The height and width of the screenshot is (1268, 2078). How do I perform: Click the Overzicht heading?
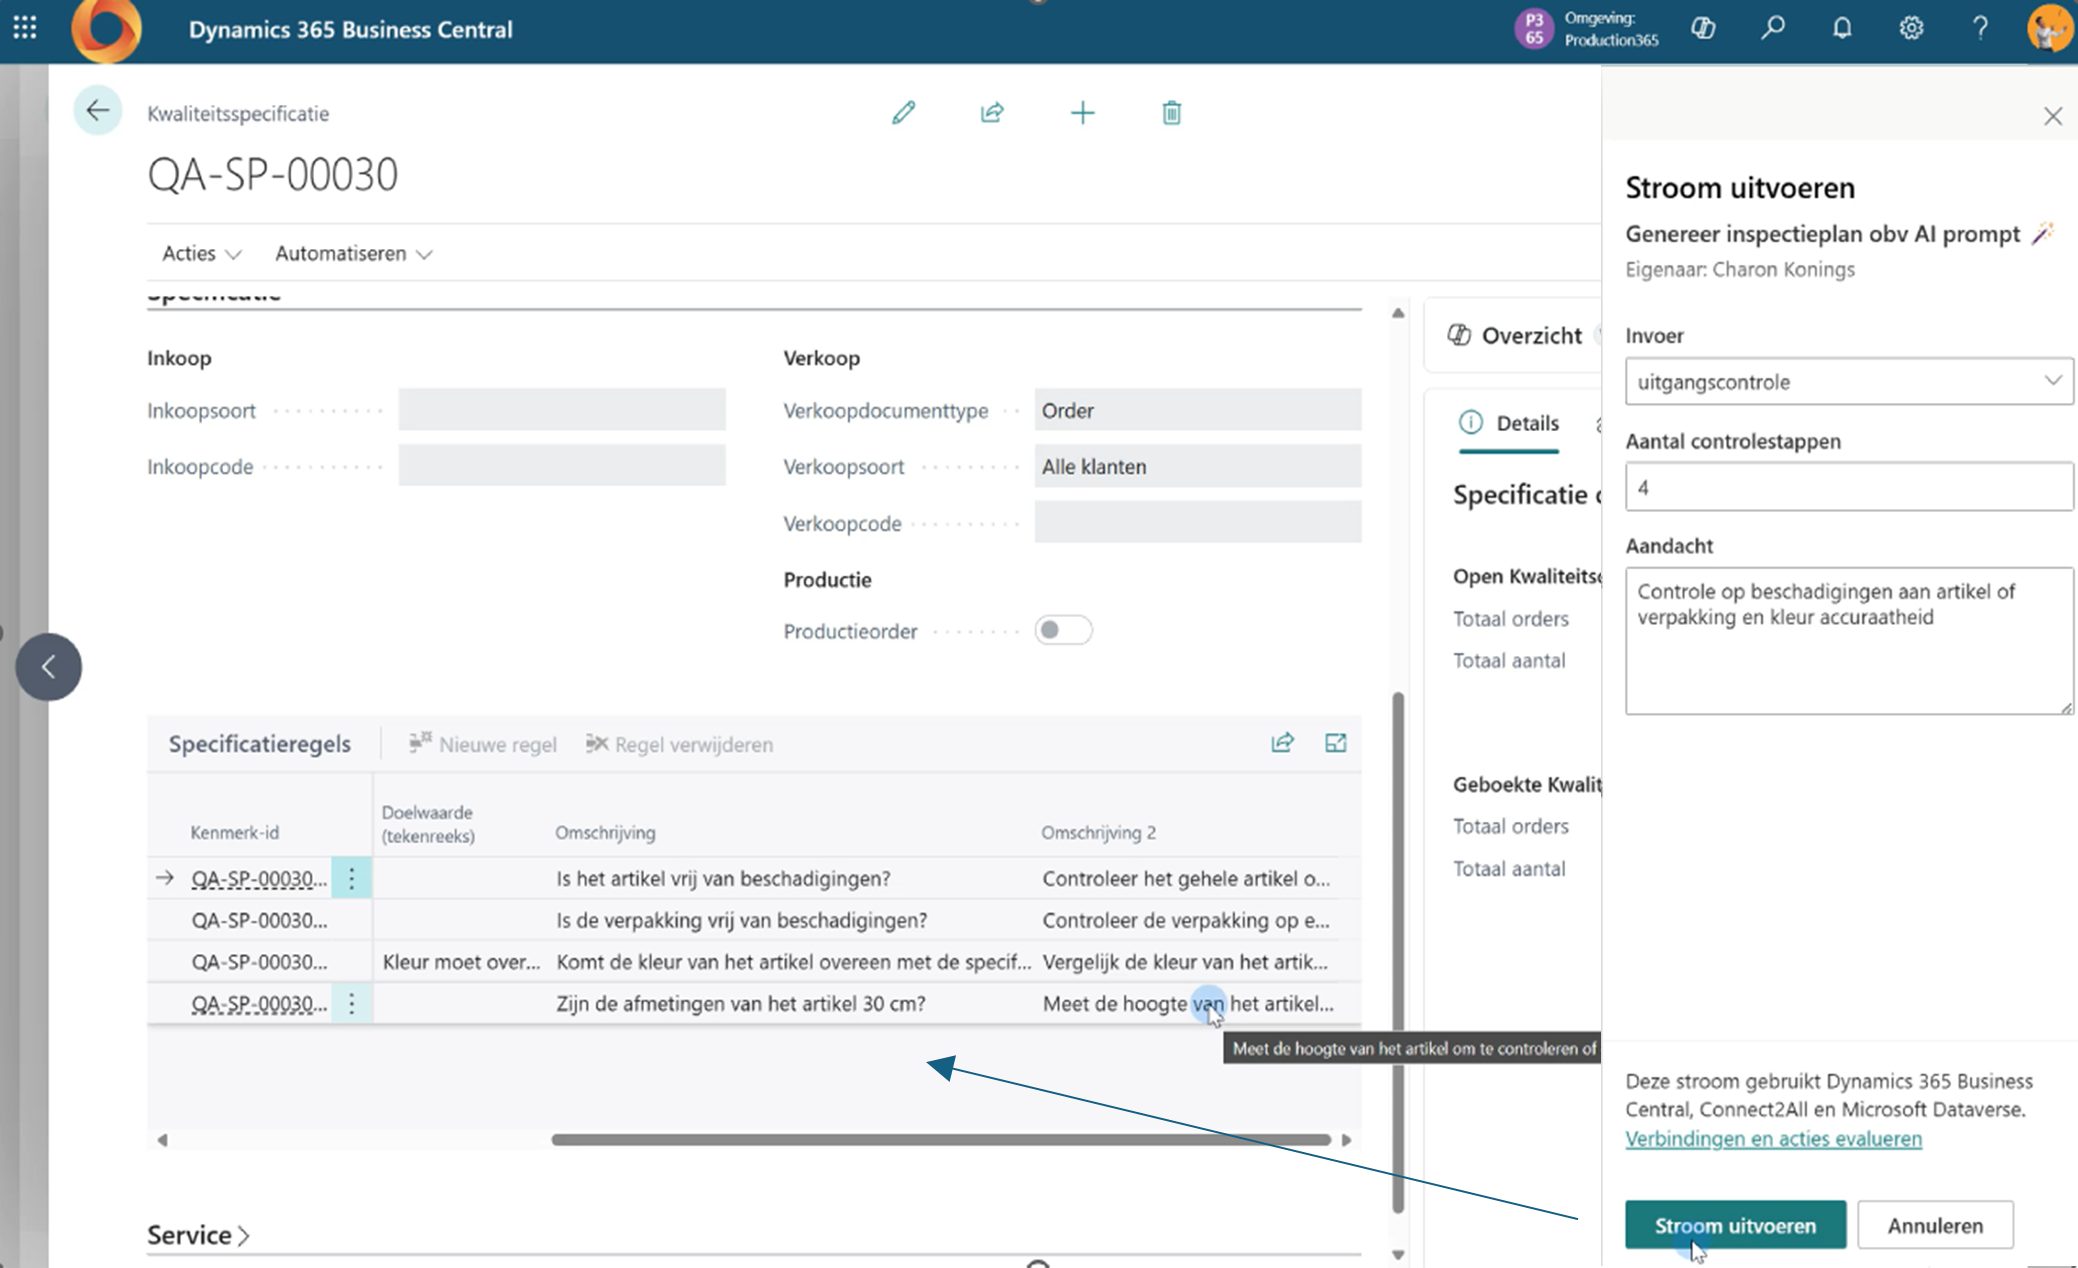click(1531, 335)
